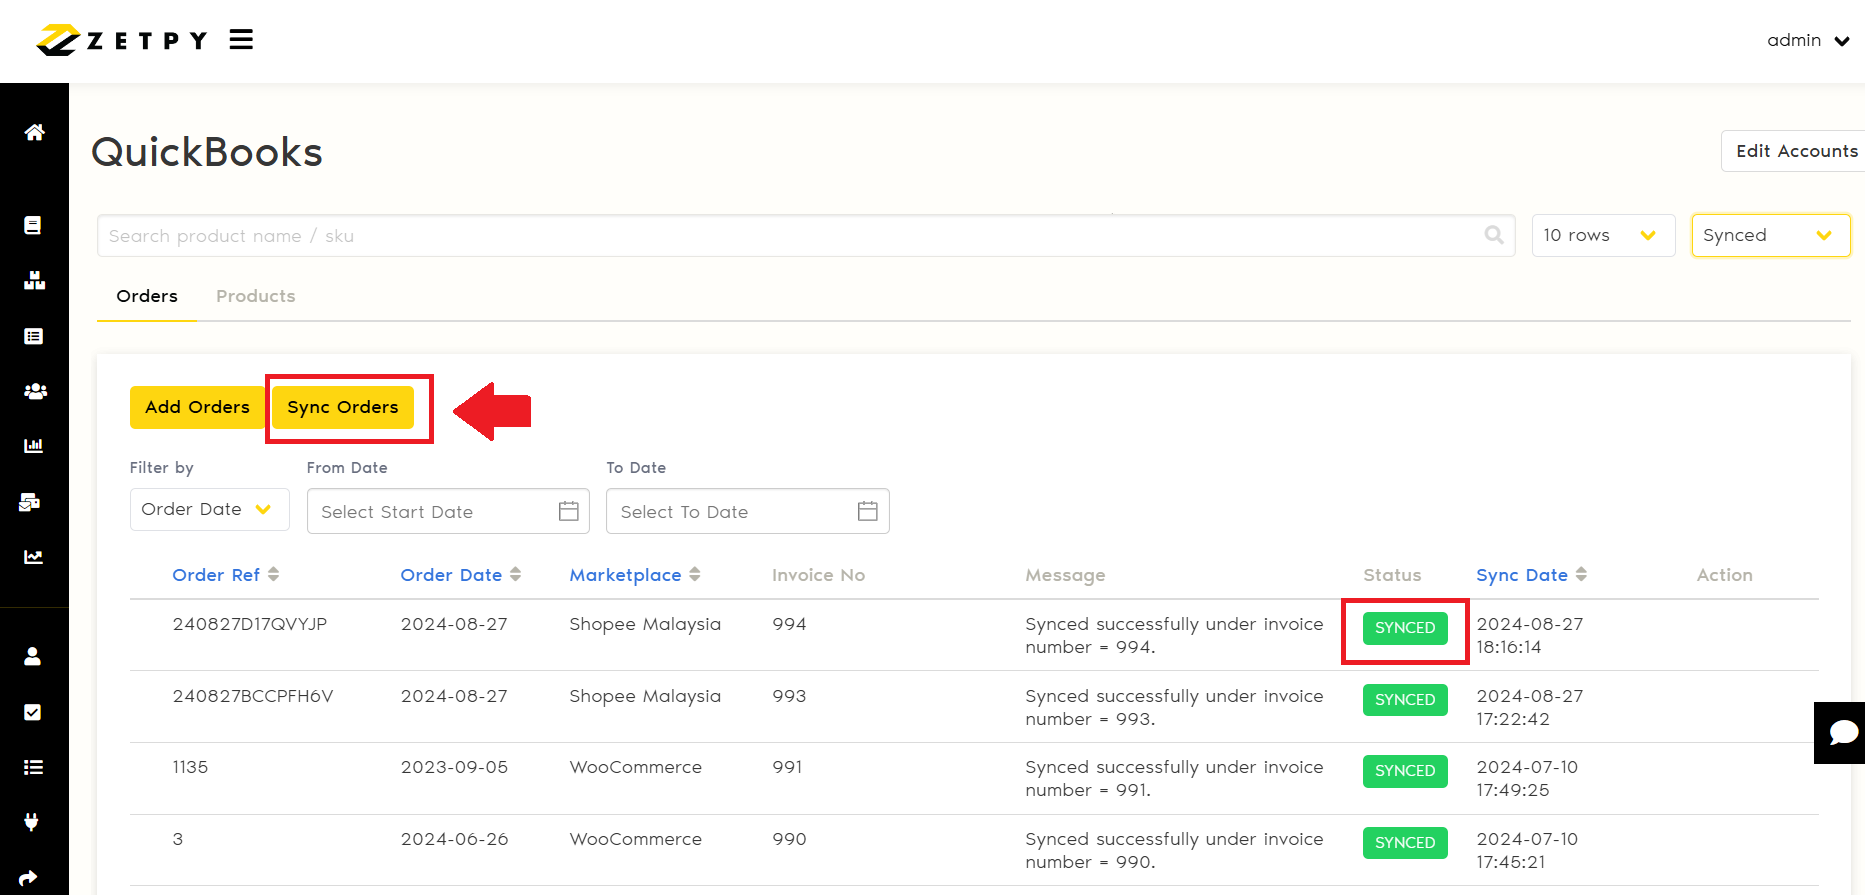Open the Order Date filter dropdown
1865x895 pixels.
209,510
